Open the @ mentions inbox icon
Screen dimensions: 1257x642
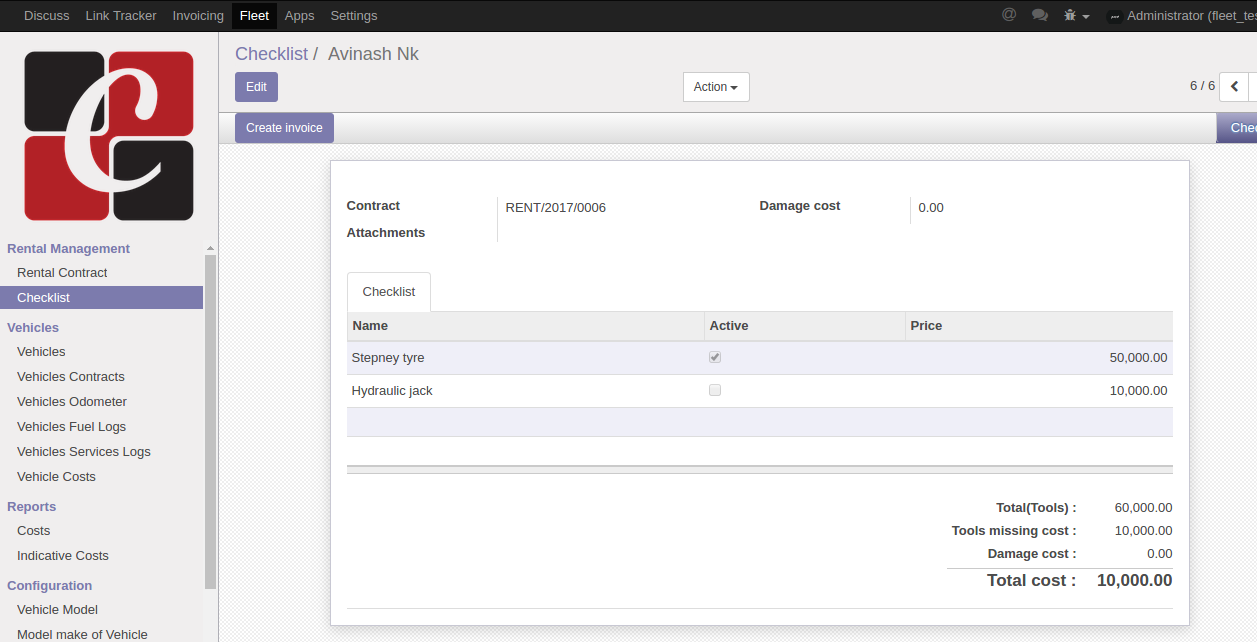tap(1009, 15)
